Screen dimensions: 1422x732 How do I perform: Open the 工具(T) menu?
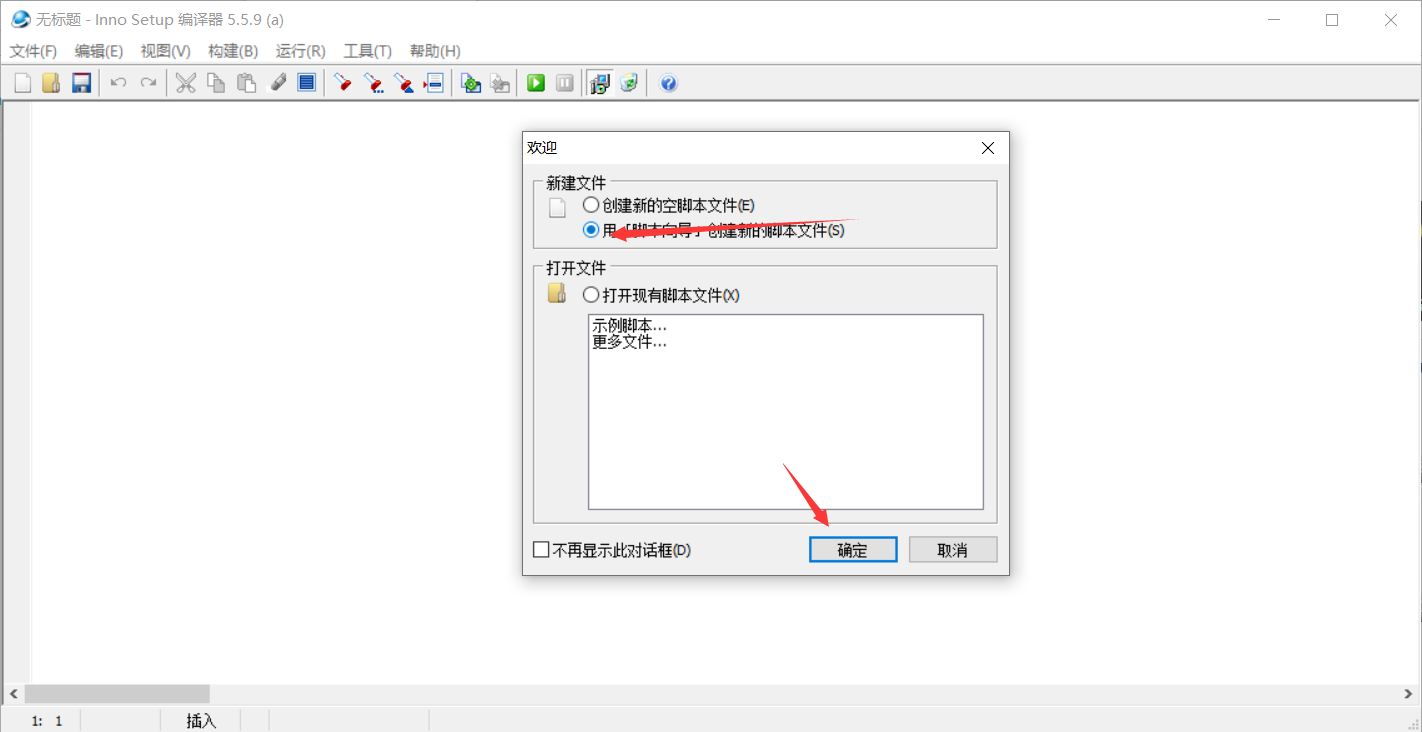point(368,51)
